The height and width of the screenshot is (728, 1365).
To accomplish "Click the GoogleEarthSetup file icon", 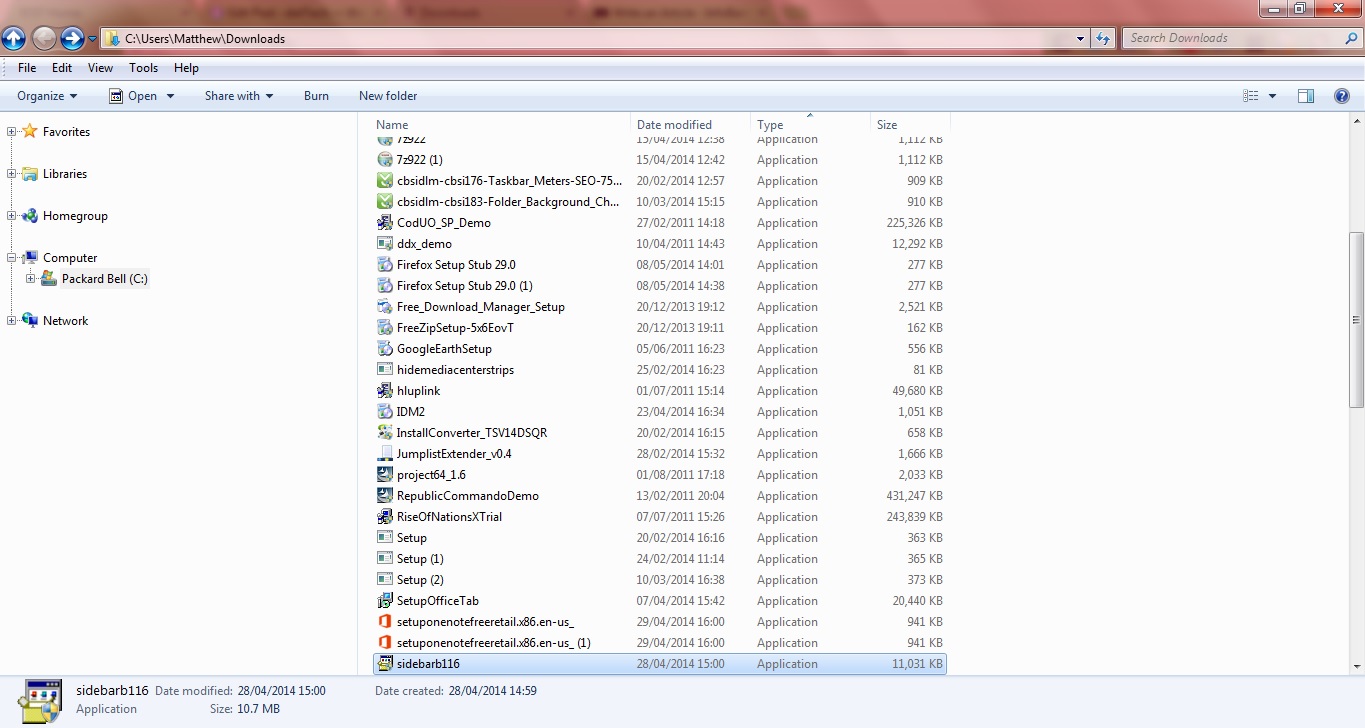I will pos(385,349).
